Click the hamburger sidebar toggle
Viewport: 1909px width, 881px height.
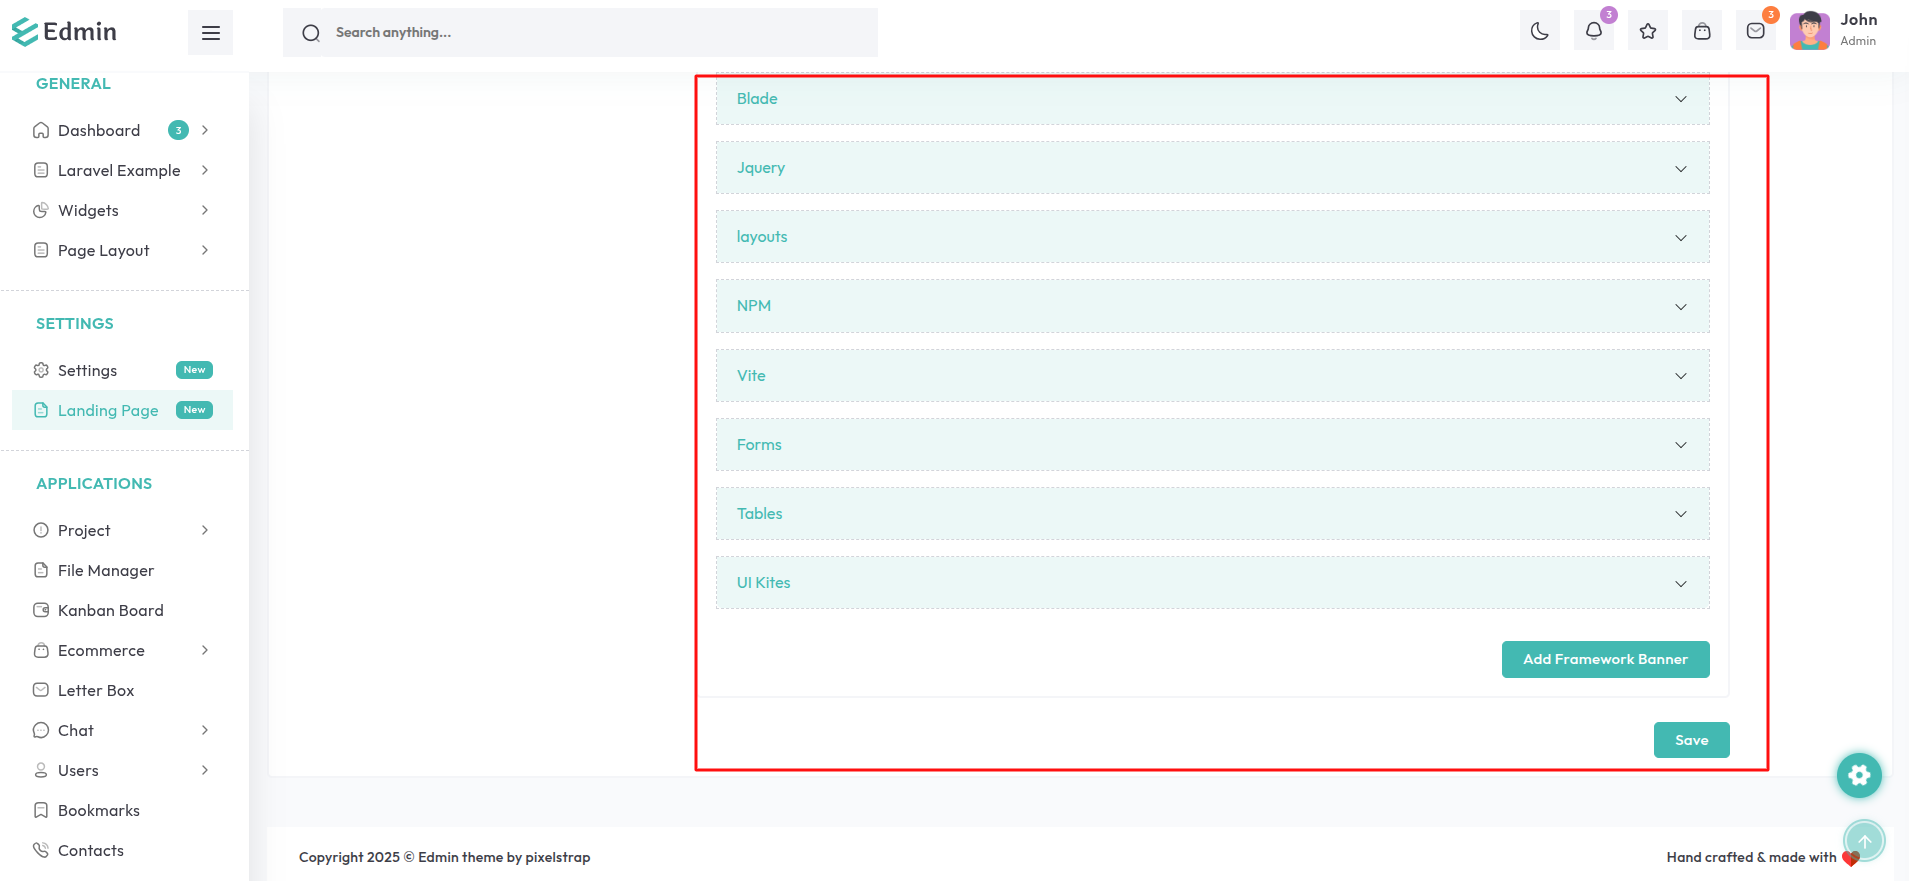point(210,33)
